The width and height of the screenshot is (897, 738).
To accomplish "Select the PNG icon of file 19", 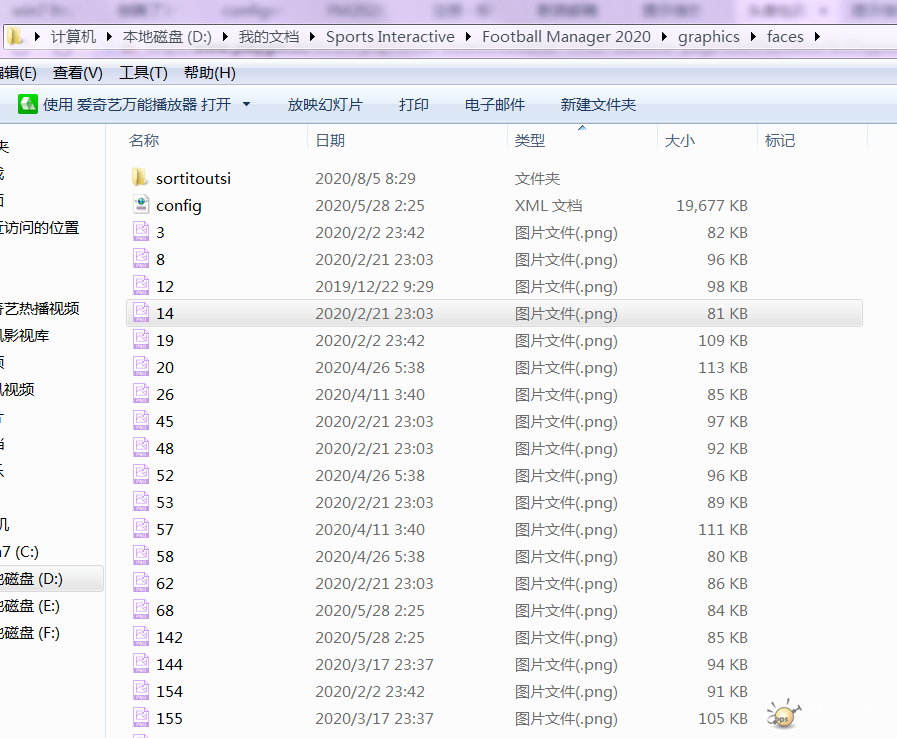I will click(141, 340).
